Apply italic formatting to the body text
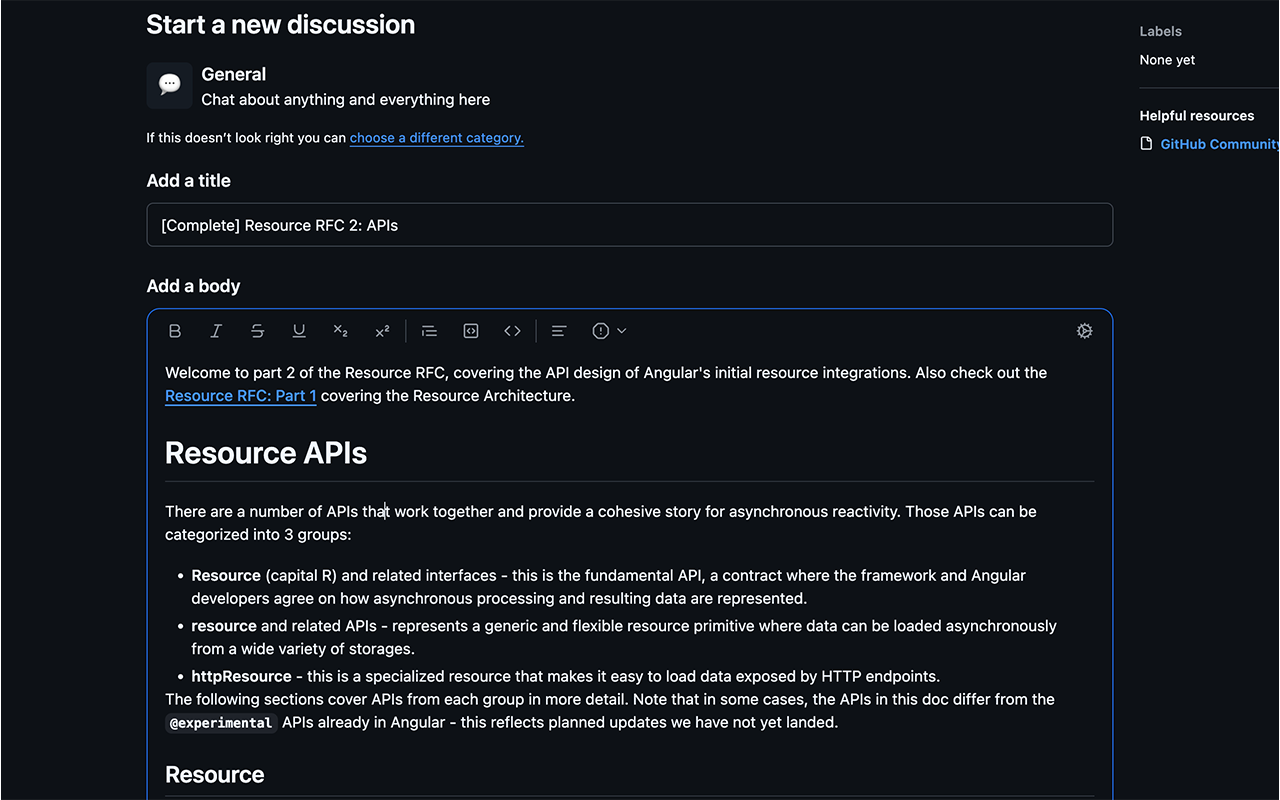Image resolution: width=1280 pixels, height=800 pixels. point(216,330)
